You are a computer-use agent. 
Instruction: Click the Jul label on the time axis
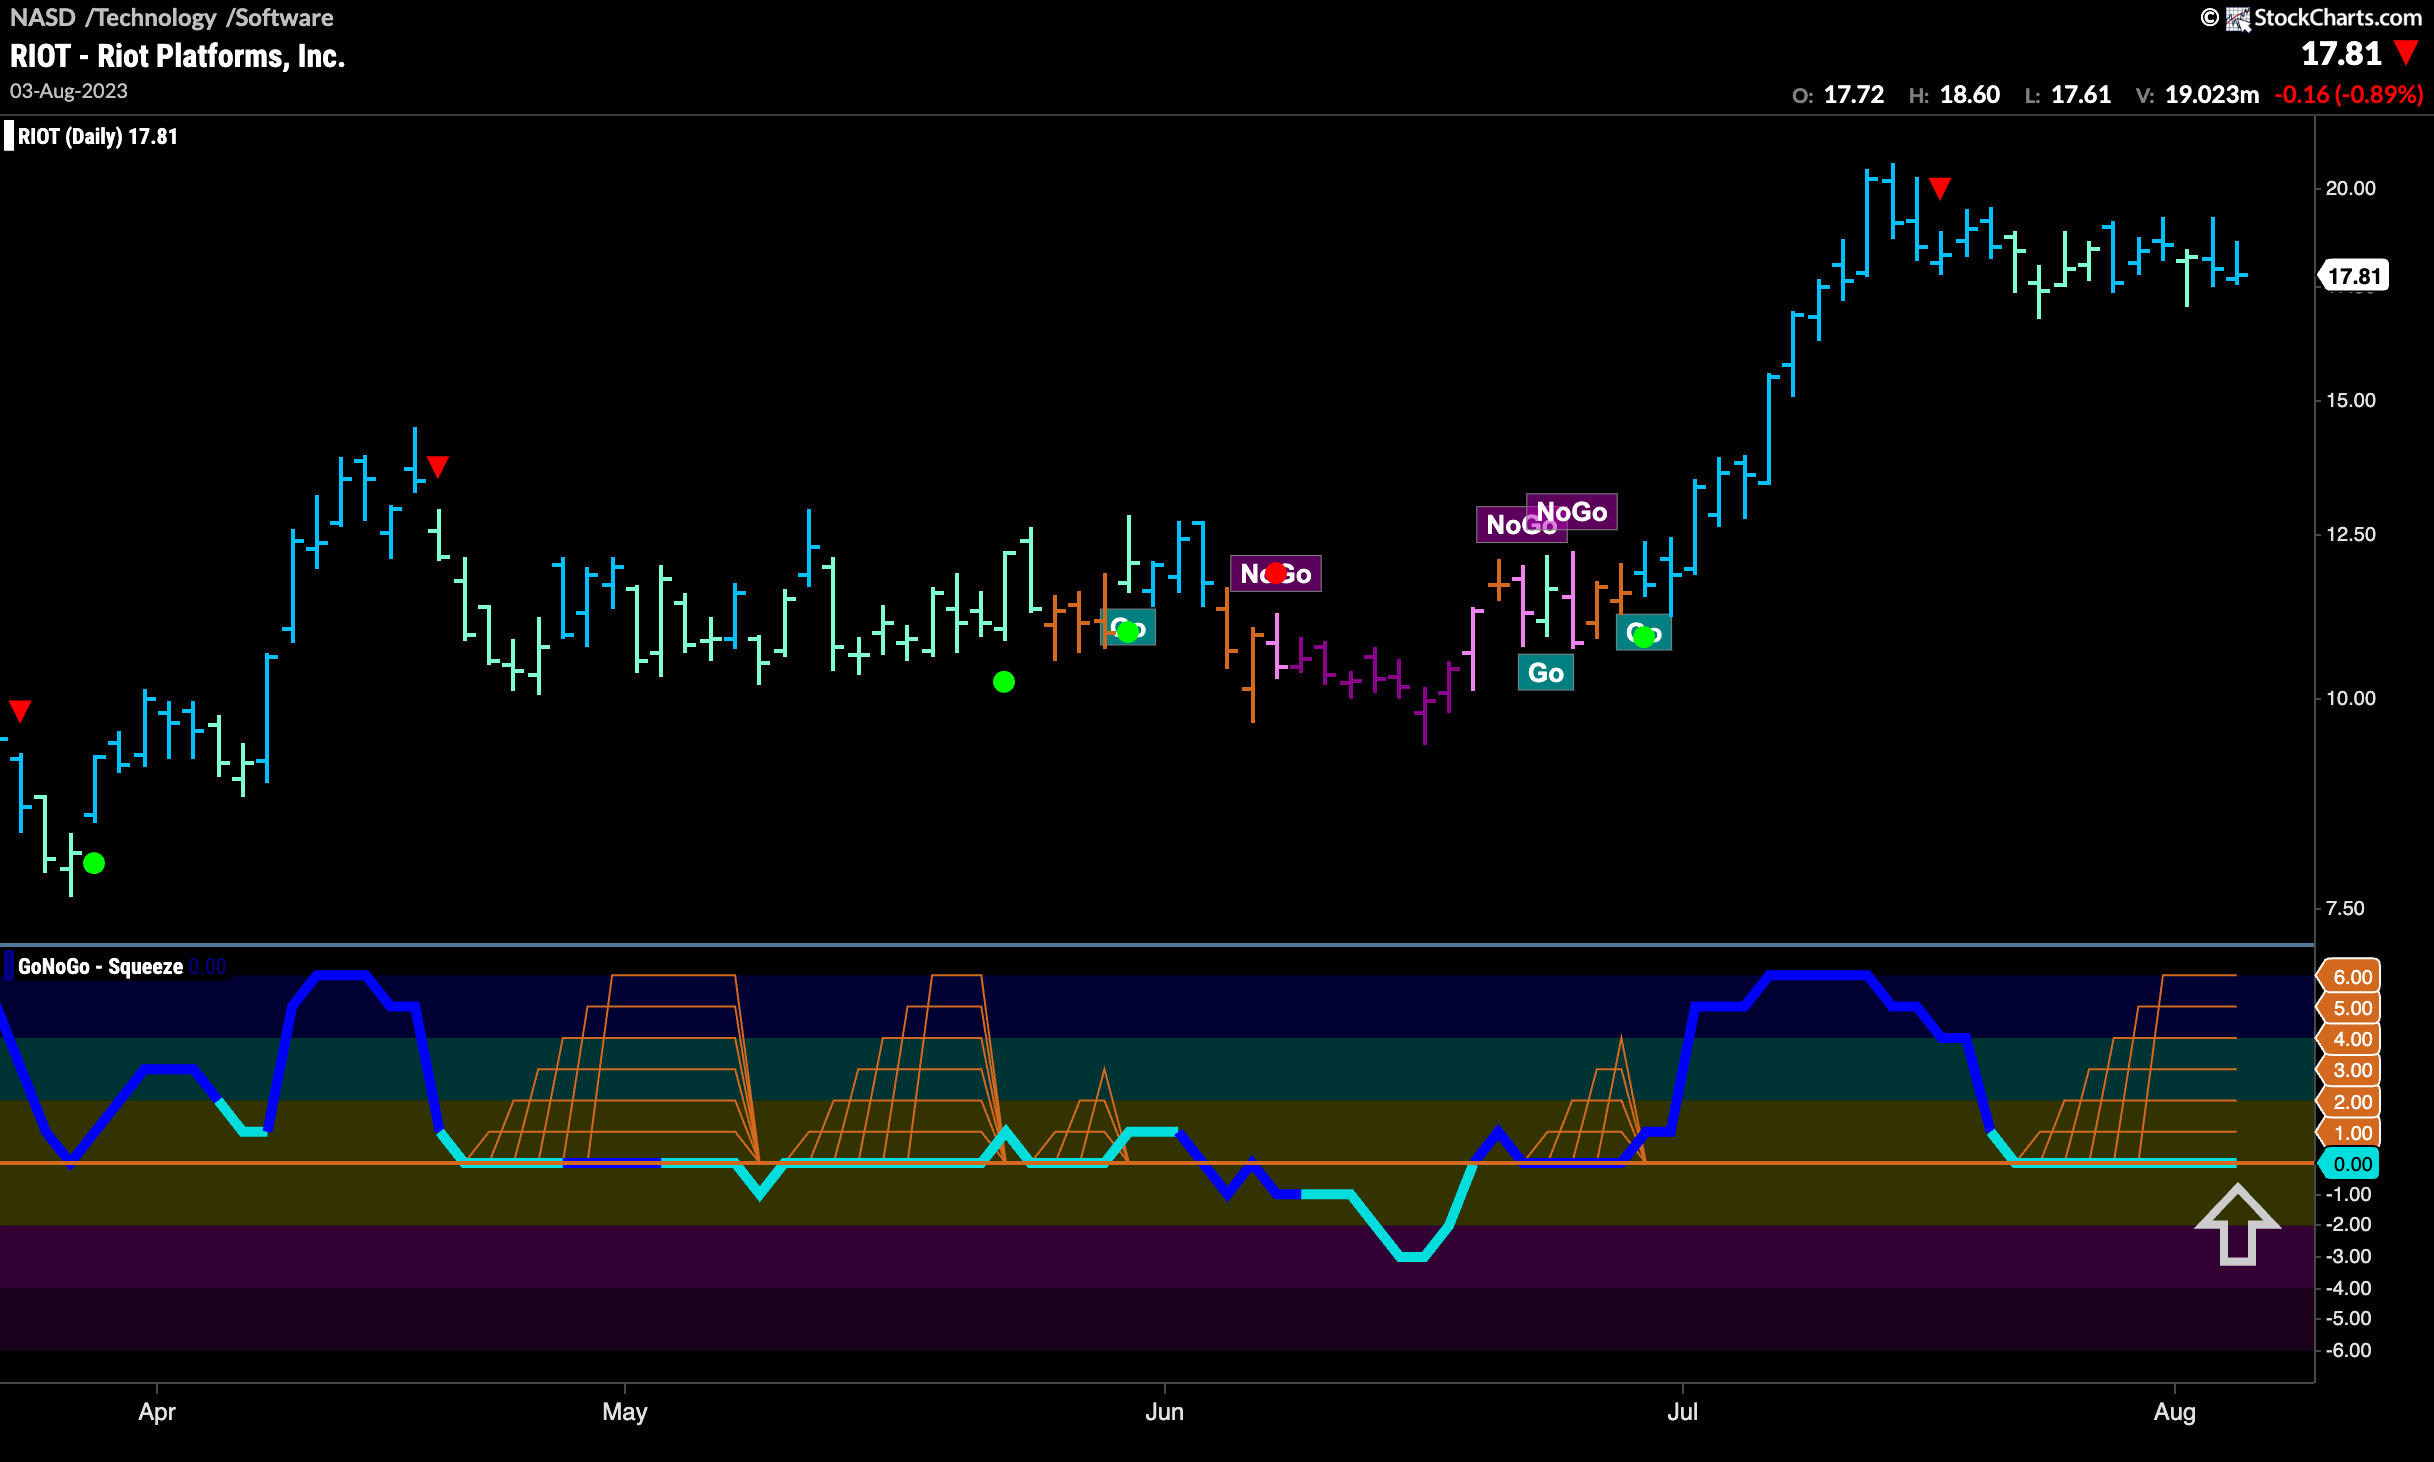coord(1683,1412)
